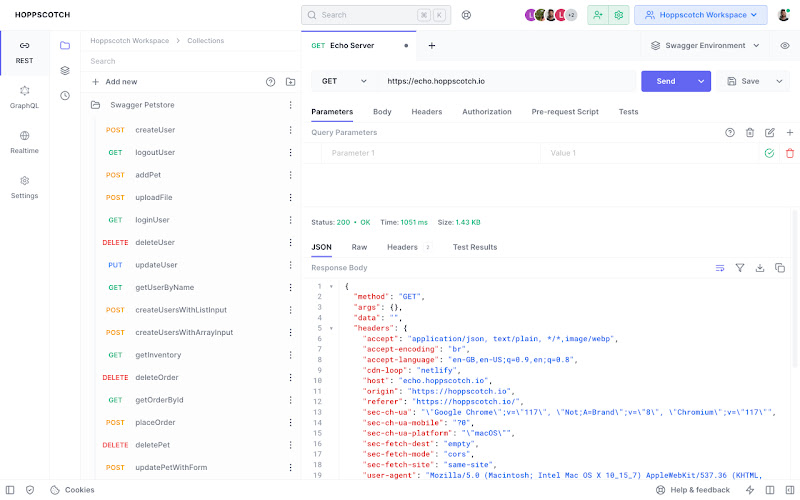Switch to the Raw response tab

pos(359,247)
